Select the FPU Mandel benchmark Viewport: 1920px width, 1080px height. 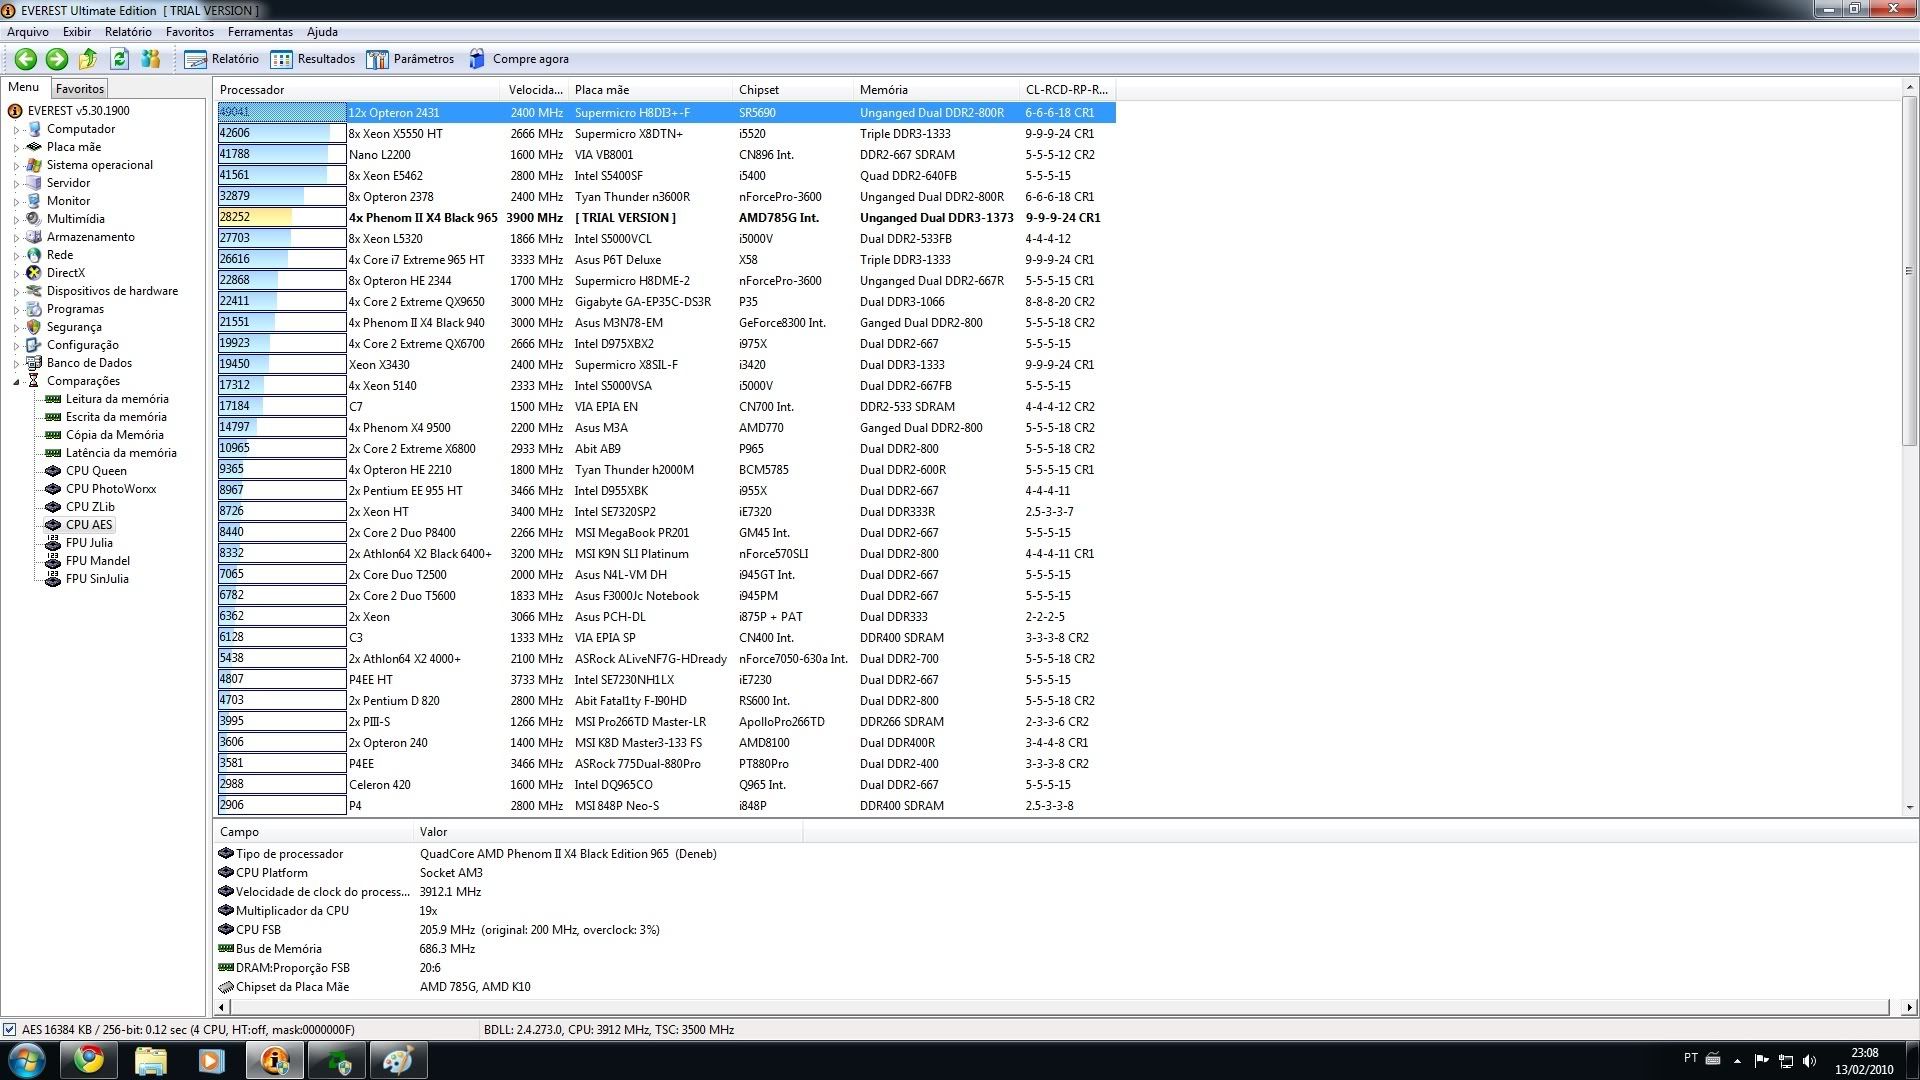(x=98, y=560)
